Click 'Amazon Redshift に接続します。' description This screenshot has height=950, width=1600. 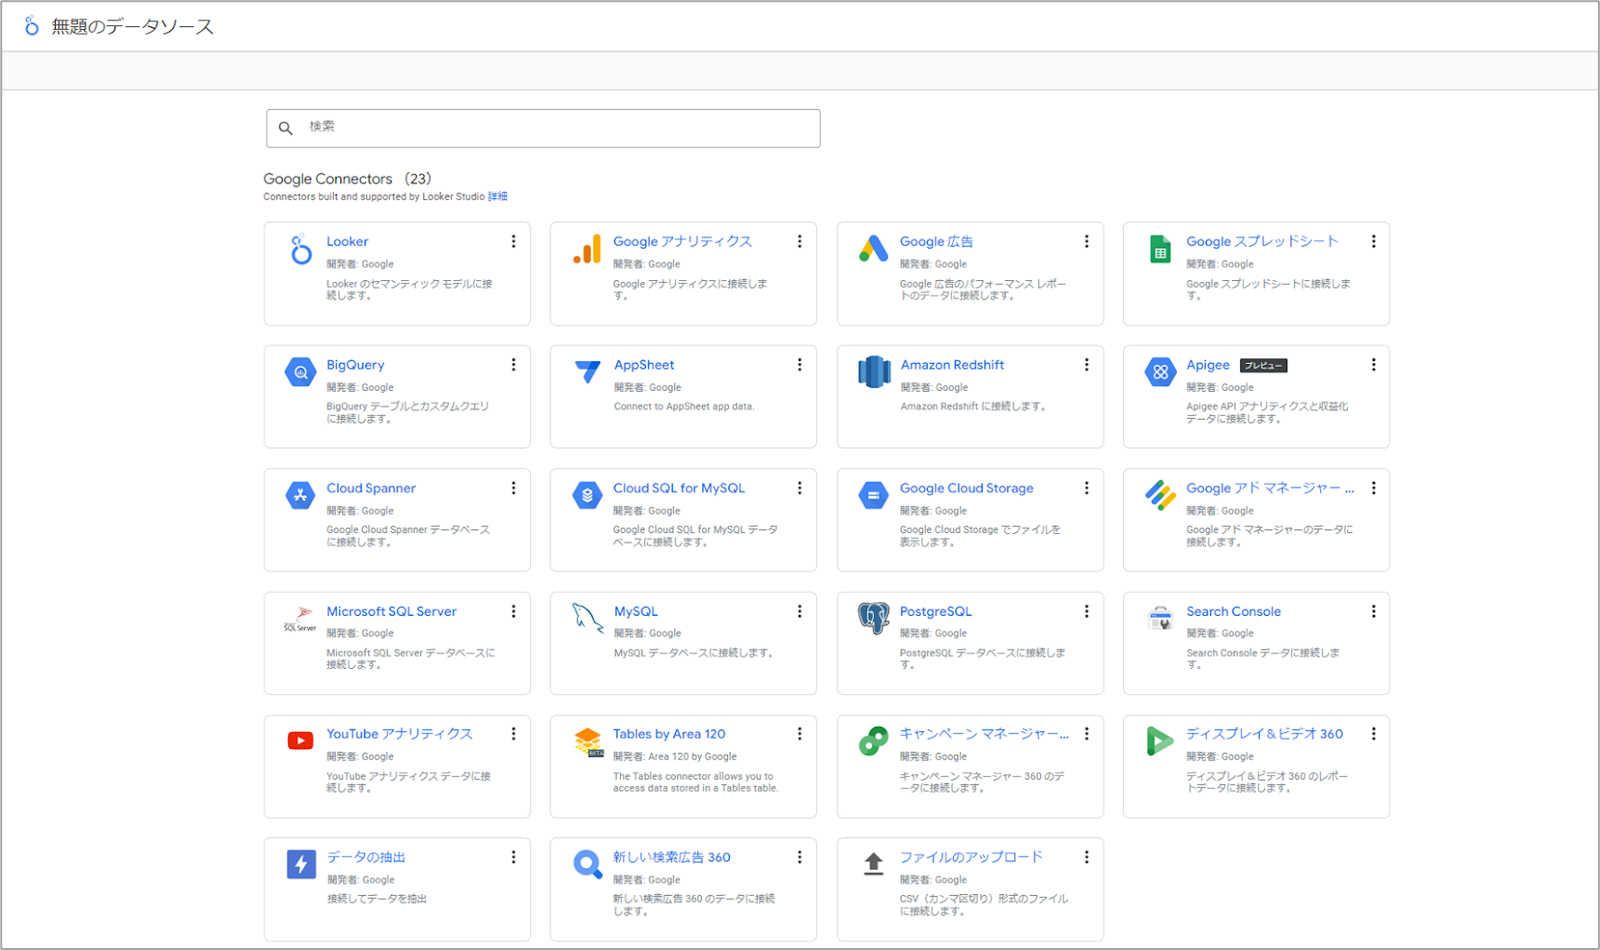click(x=973, y=407)
